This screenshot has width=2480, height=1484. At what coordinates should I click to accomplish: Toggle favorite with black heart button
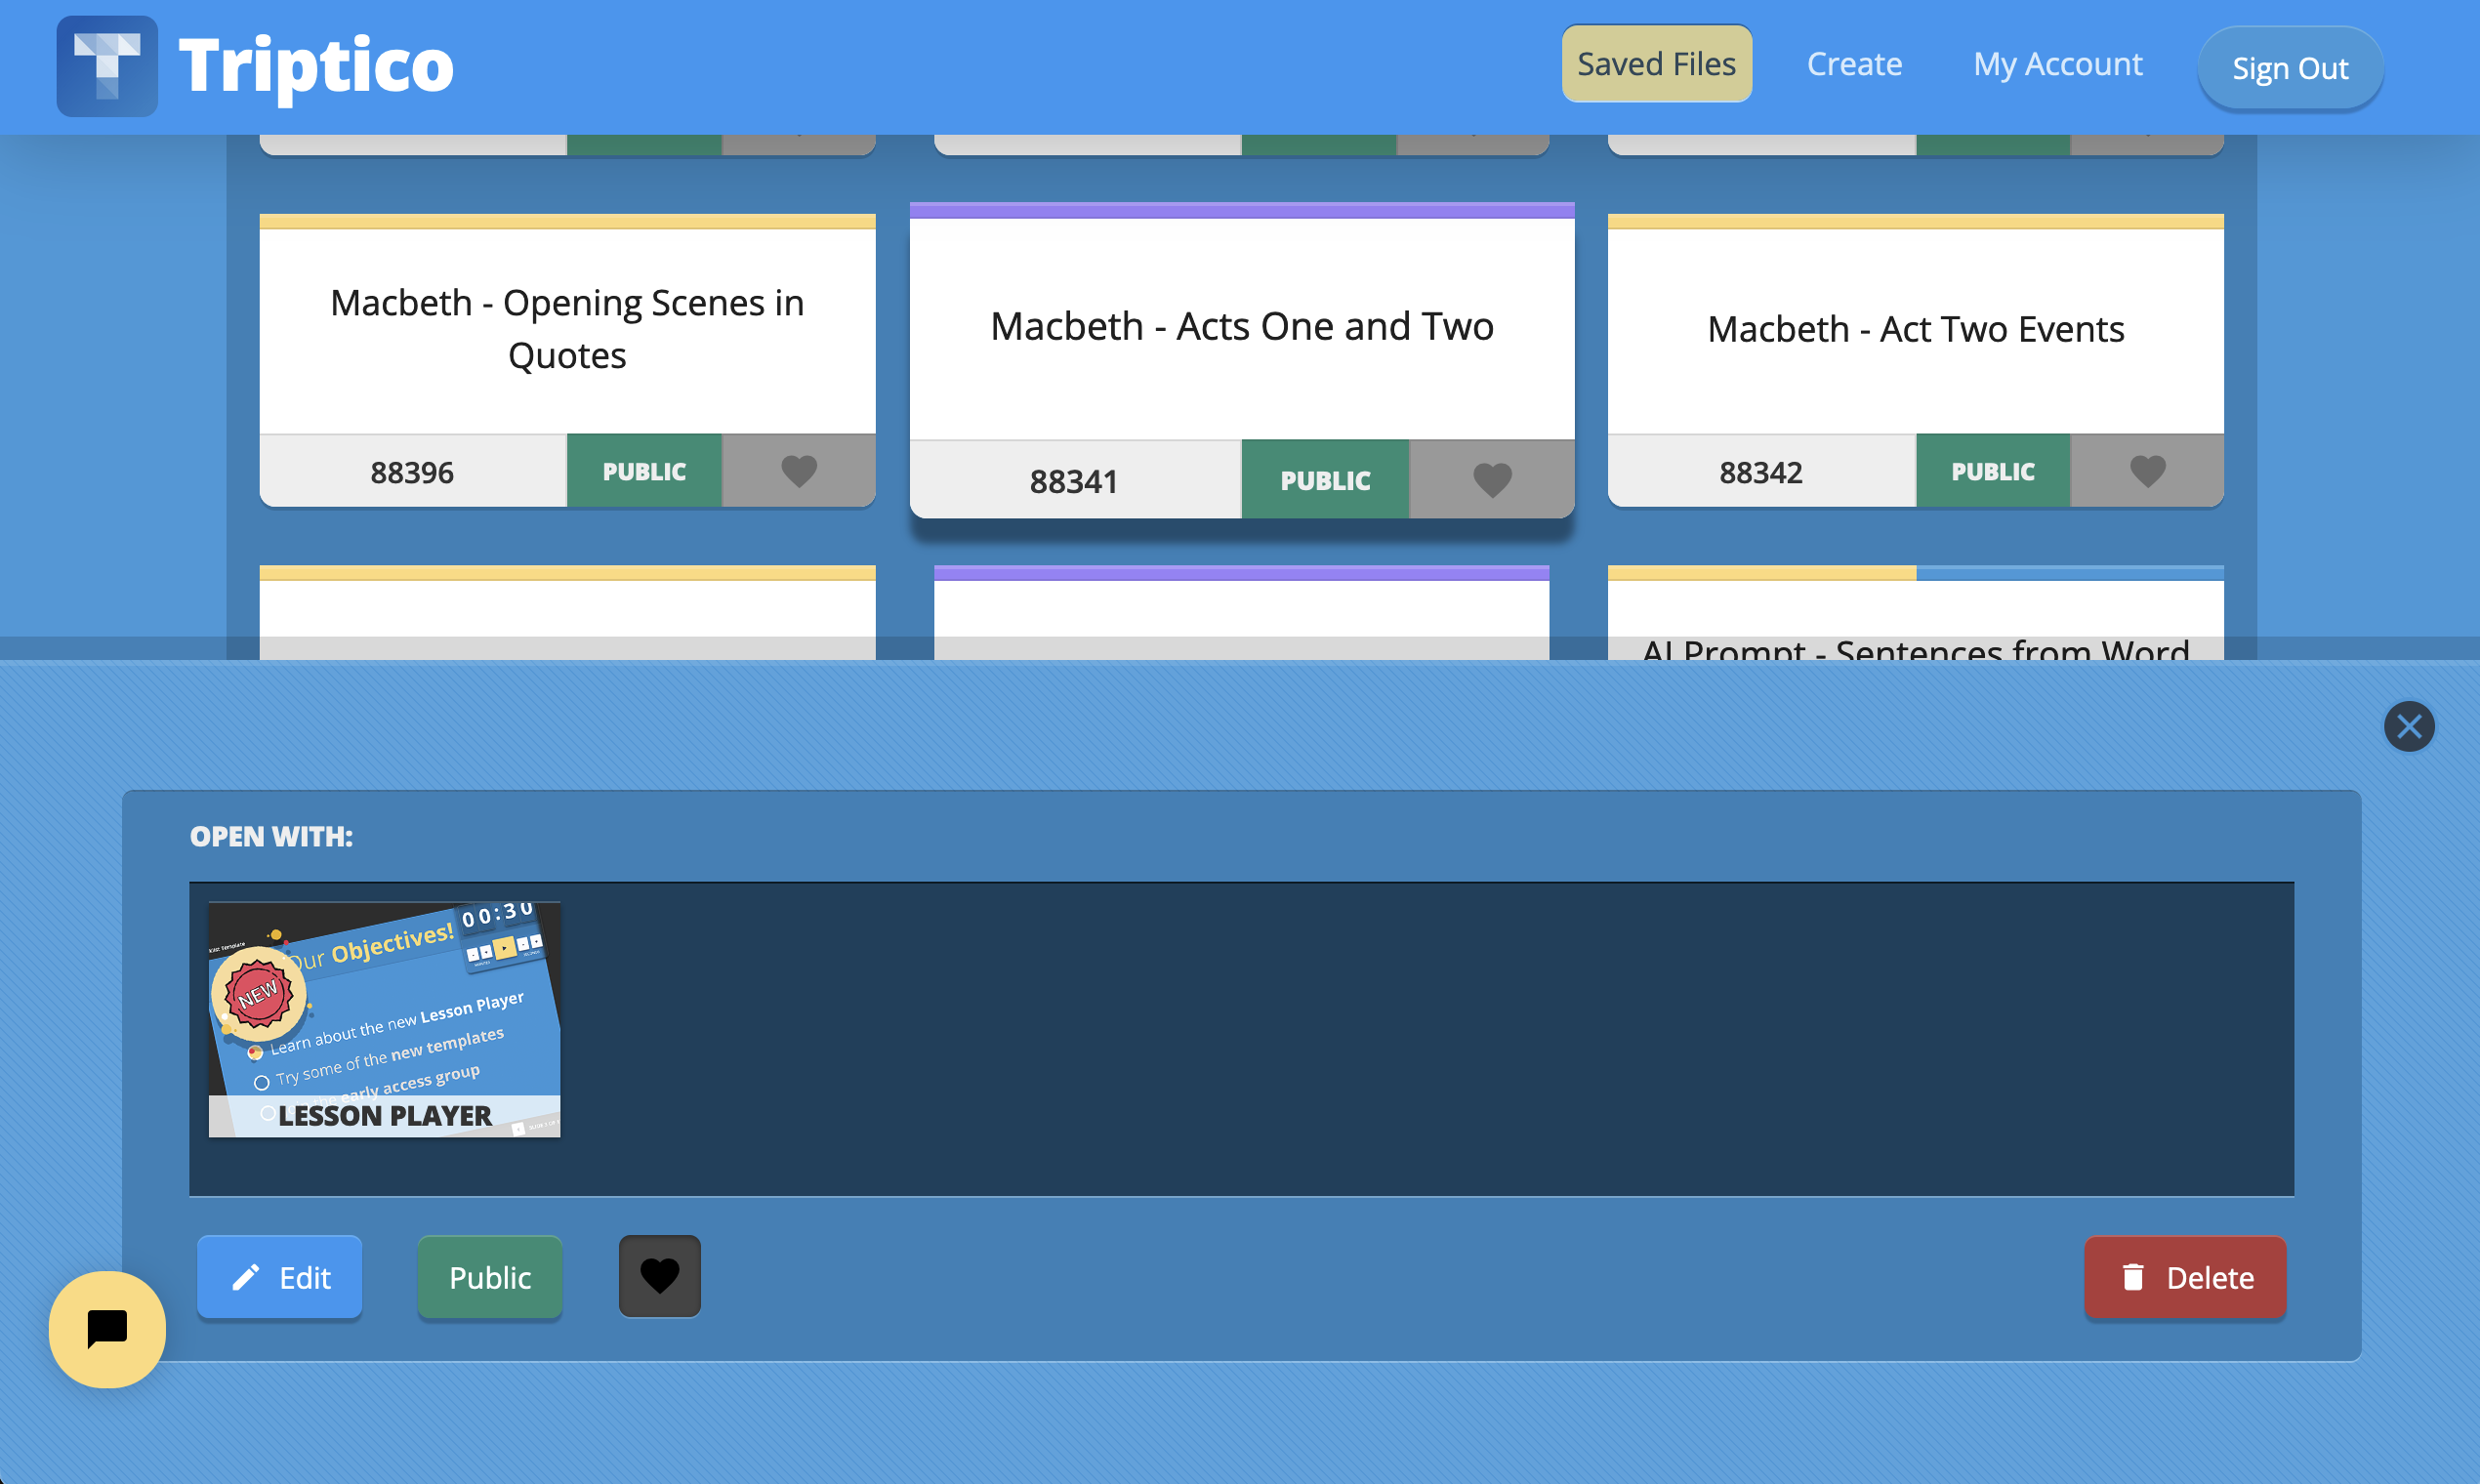[659, 1276]
